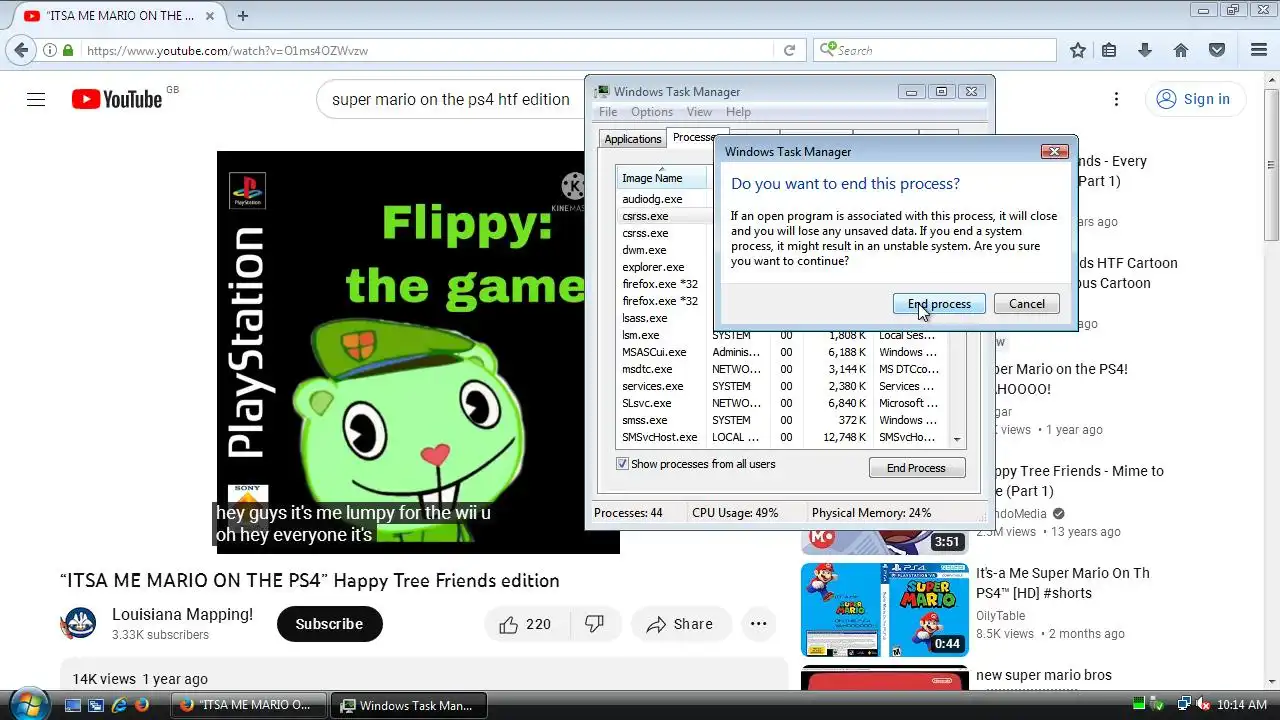Close the ITSA ME MARIO browser tab

(x=212, y=15)
